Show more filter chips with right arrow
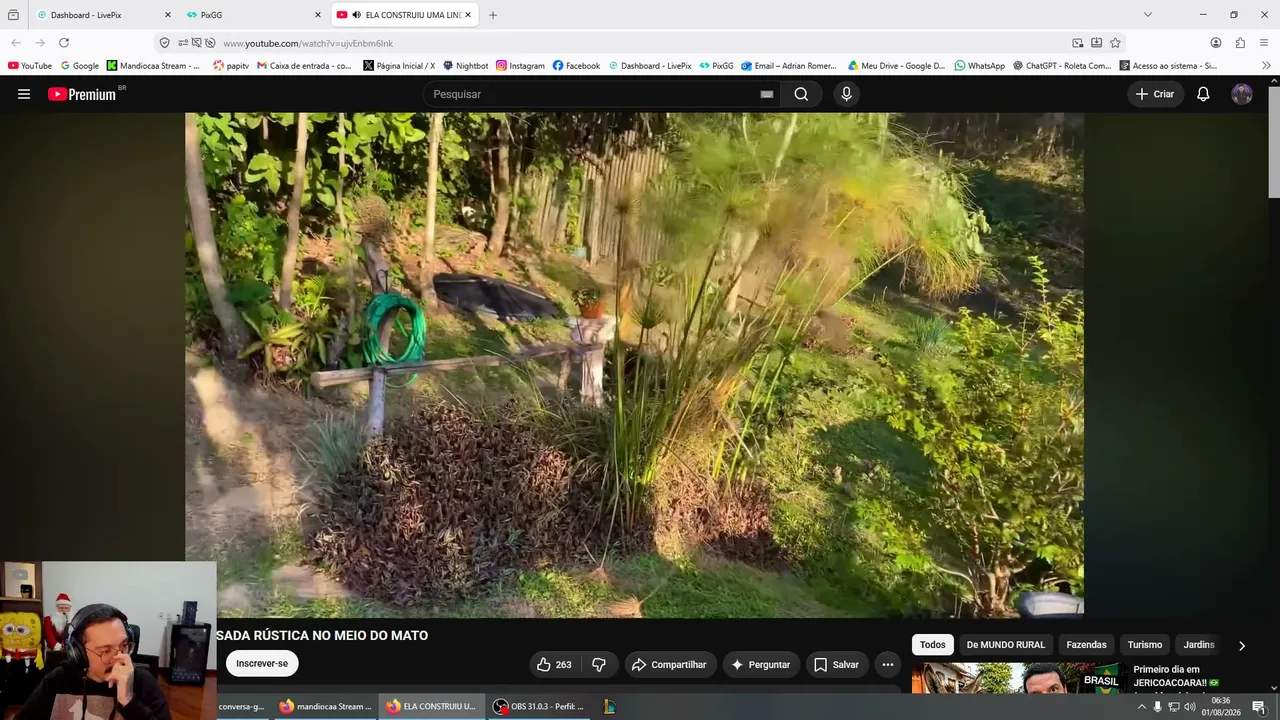The height and width of the screenshot is (720, 1280). pos(1242,645)
